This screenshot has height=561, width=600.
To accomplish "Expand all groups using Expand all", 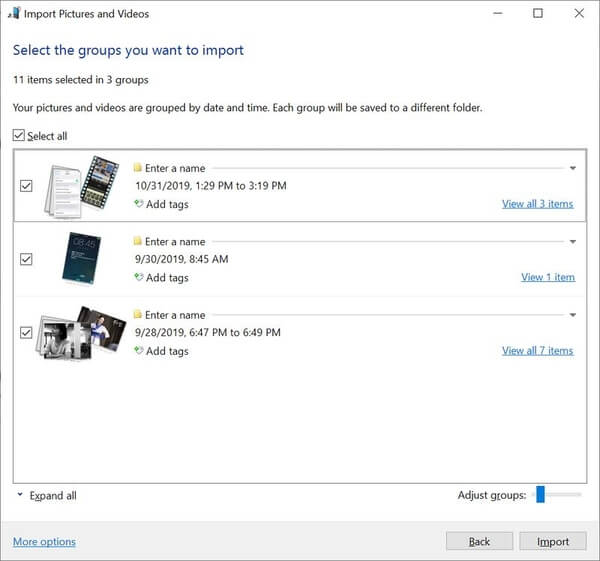I will [x=46, y=495].
